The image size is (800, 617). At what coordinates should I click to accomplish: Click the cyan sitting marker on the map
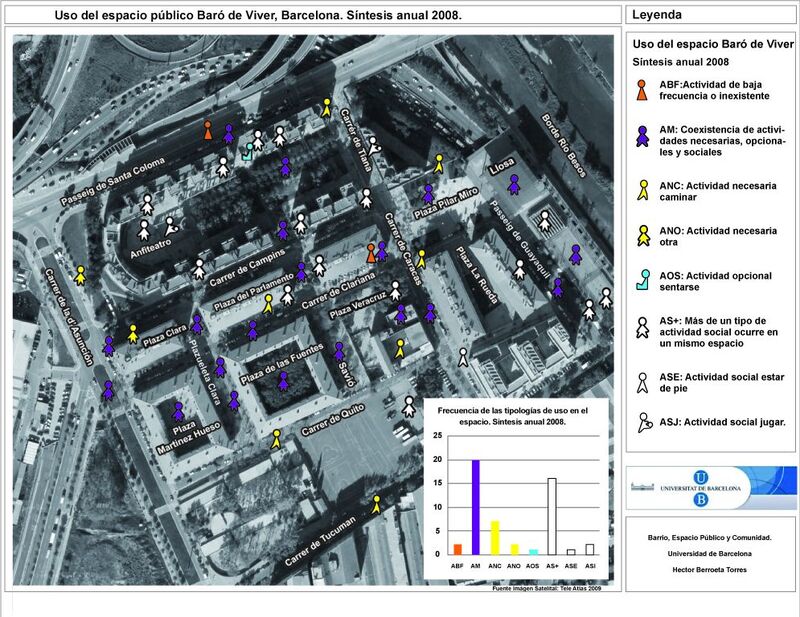click(248, 152)
